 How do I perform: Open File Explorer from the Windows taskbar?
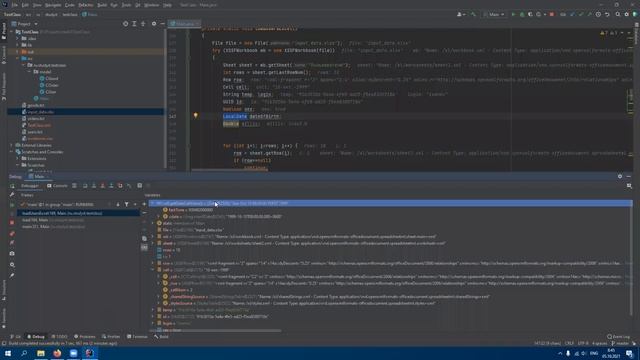point(40,353)
